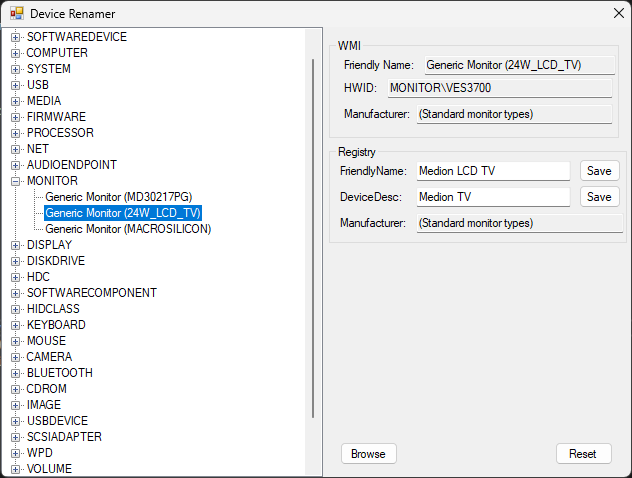
Task: Expand the USB tree node
Action: 15,85
